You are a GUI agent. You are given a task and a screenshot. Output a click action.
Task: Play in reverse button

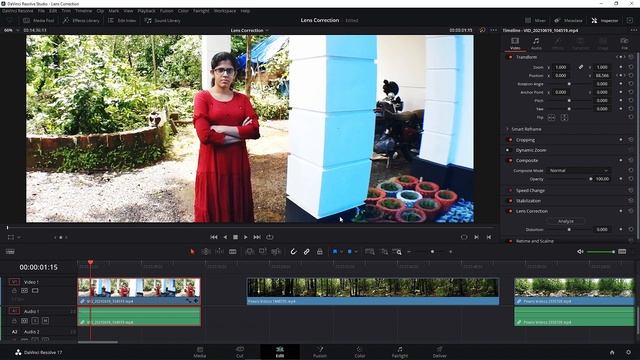[x=225, y=237]
